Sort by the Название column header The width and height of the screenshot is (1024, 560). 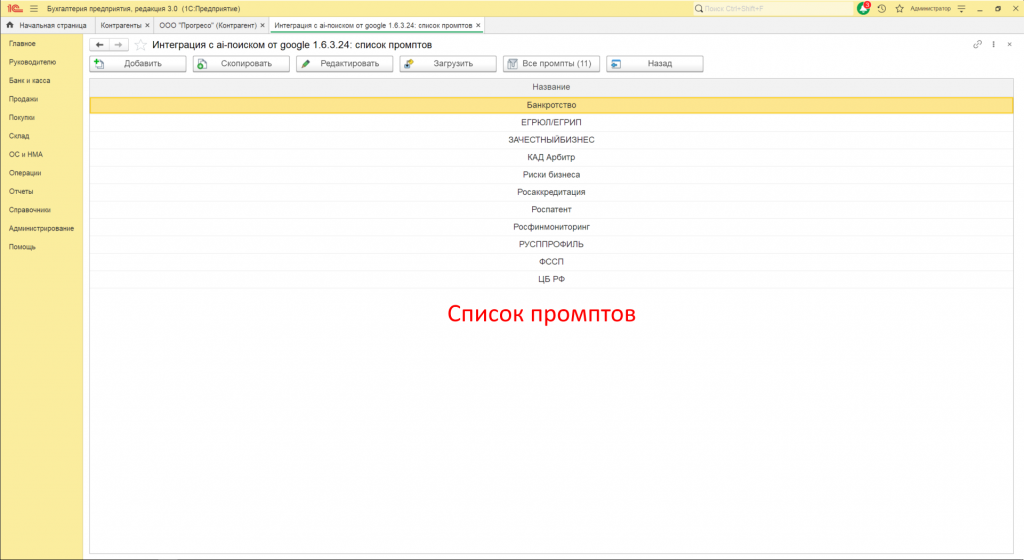click(551, 87)
